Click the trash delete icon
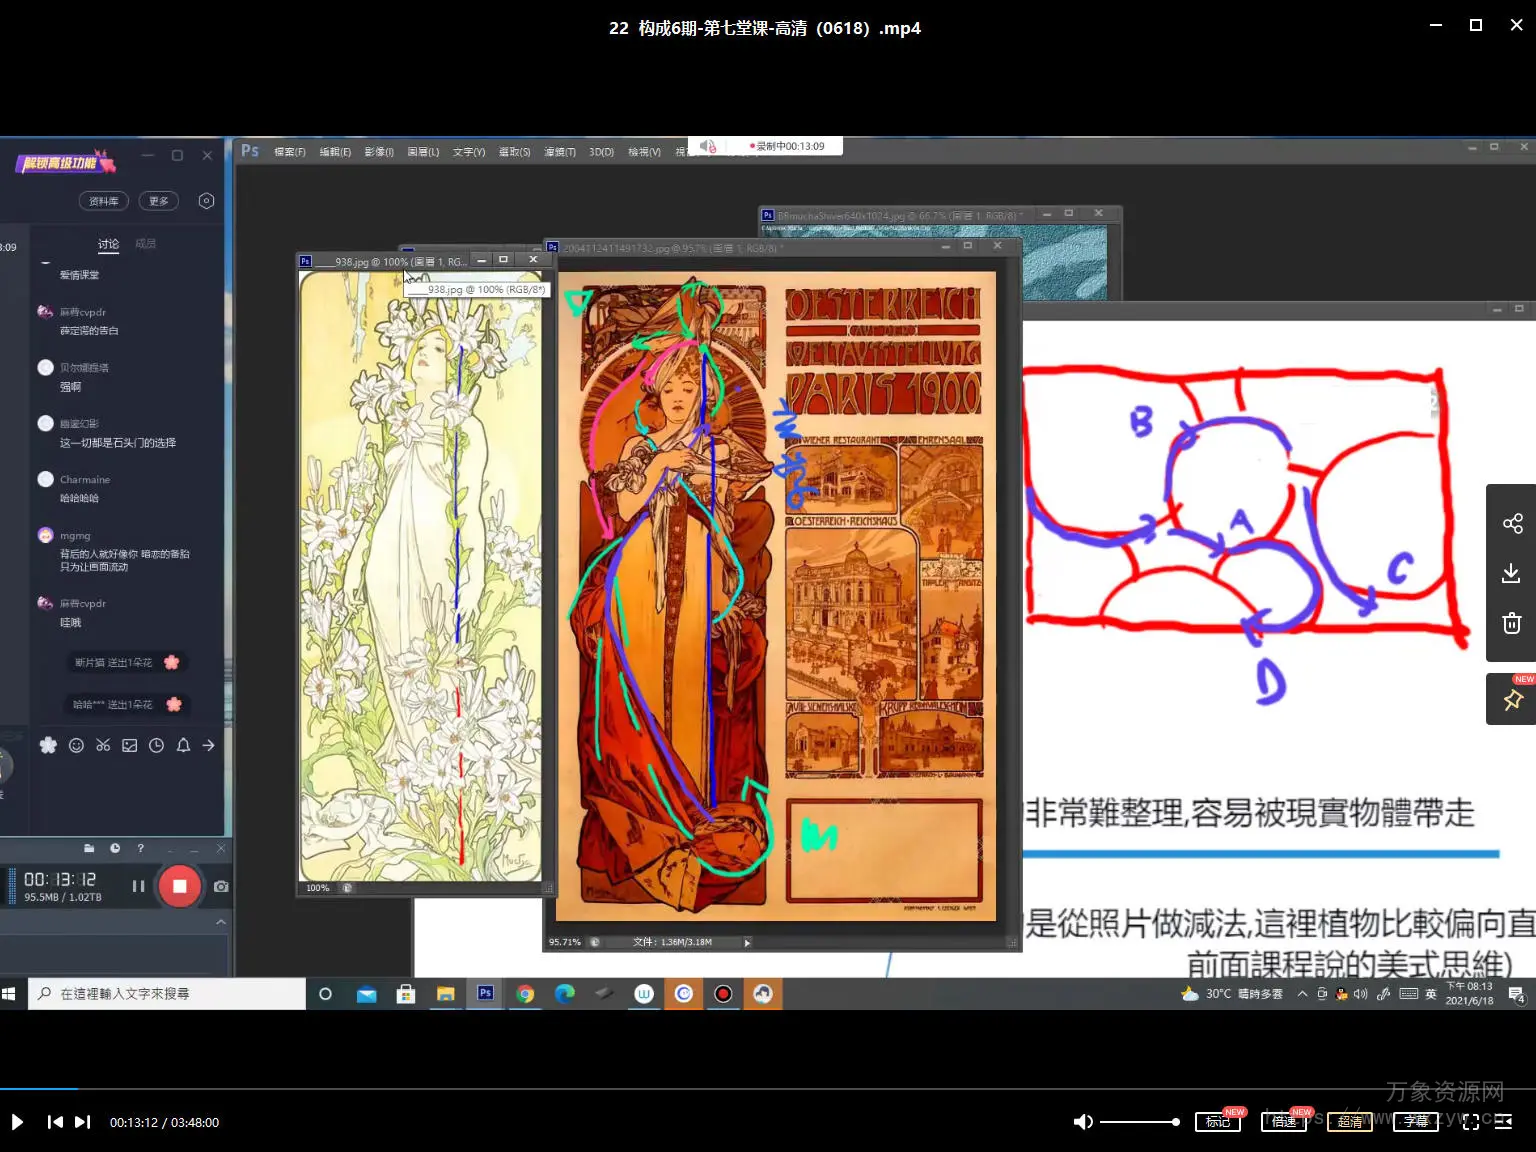Screen dimensions: 1536x1152 [x=1512, y=624]
